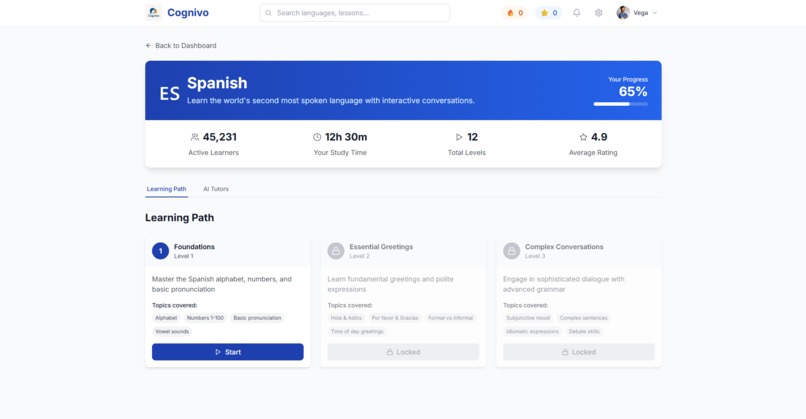The height and width of the screenshot is (419, 806).
Task: Click the active learners people icon
Action: coord(195,137)
